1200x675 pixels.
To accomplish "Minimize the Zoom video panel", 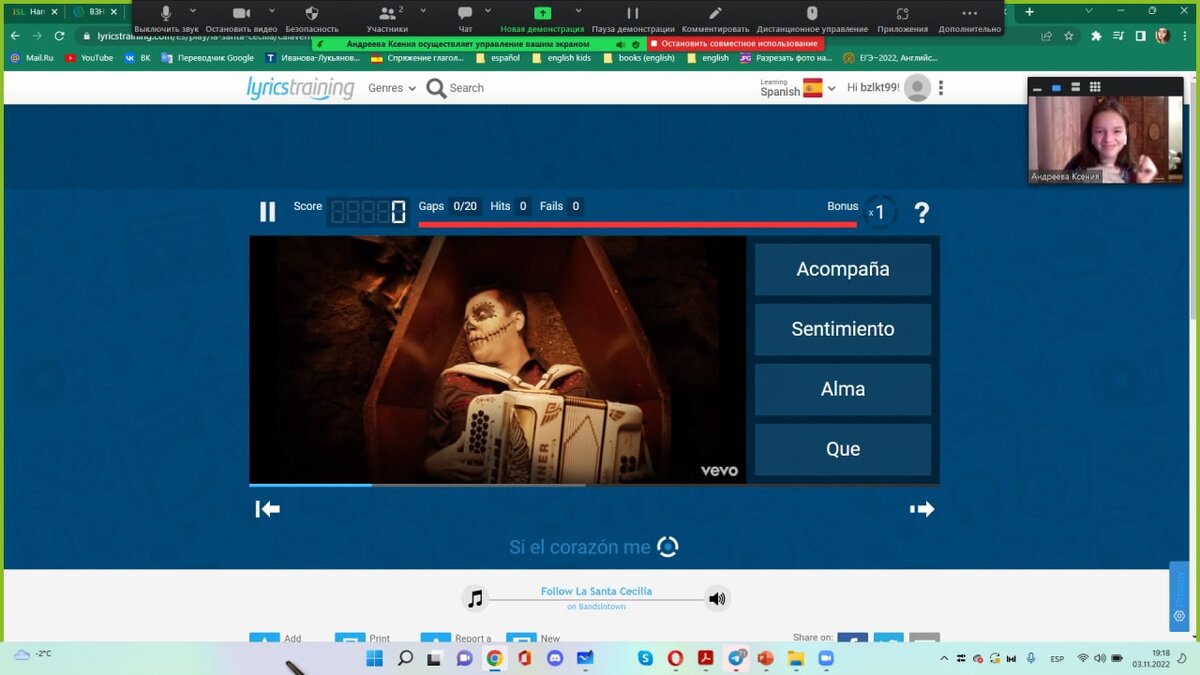I will 1037,87.
